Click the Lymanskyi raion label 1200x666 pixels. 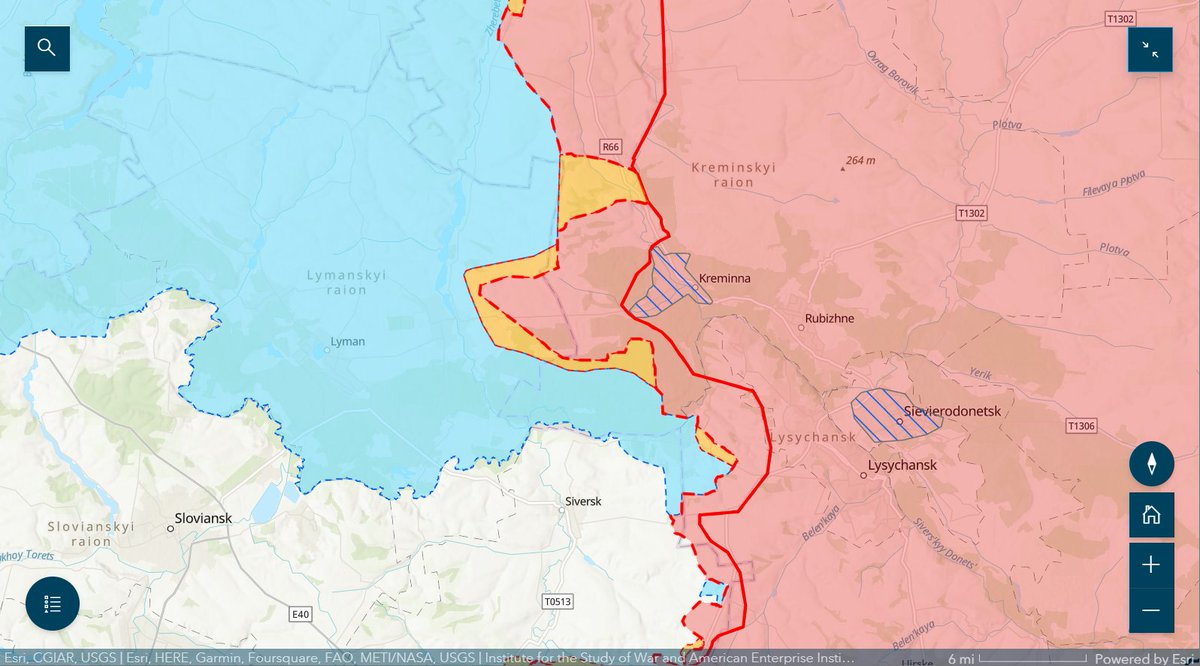pos(346,282)
